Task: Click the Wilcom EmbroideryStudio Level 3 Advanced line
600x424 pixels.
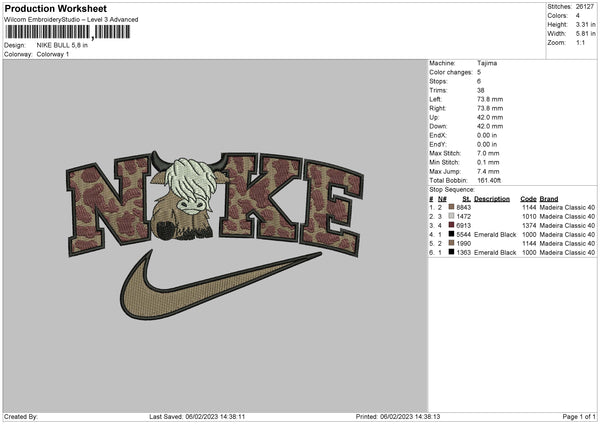Action: 71,20
